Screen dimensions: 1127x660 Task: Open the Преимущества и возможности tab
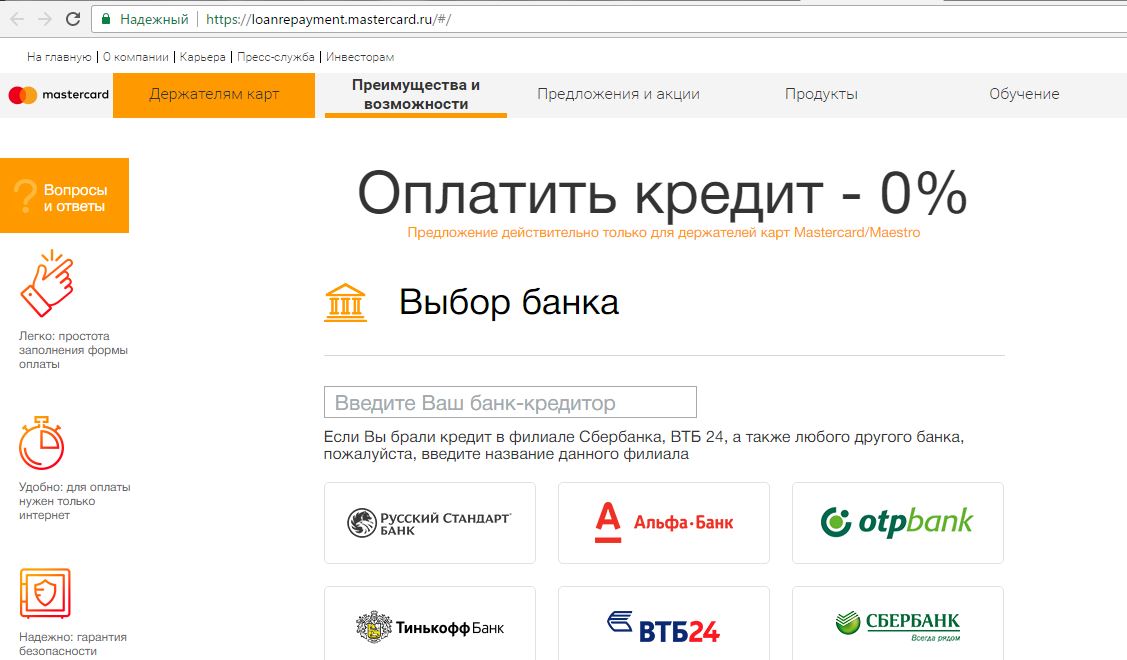point(416,95)
